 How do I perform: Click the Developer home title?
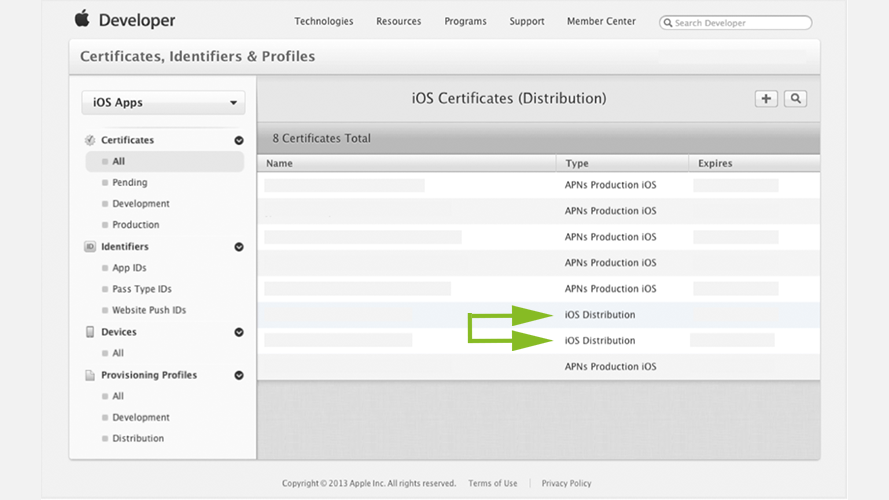click(x=137, y=20)
